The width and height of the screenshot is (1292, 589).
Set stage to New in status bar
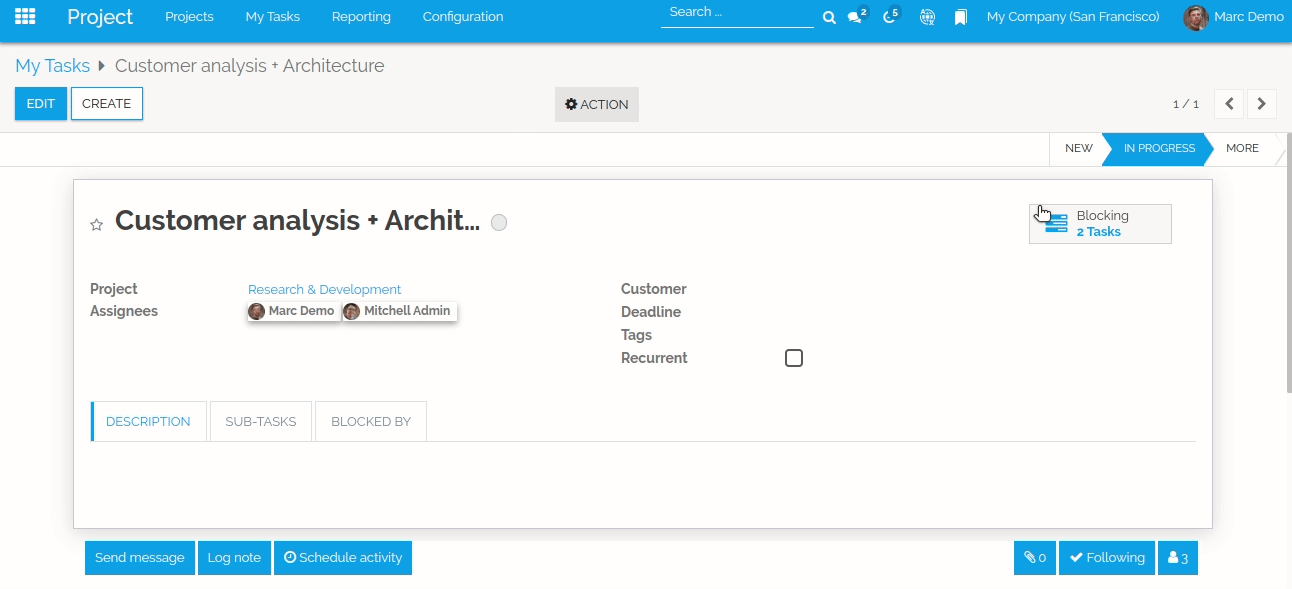(x=1078, y=148)
